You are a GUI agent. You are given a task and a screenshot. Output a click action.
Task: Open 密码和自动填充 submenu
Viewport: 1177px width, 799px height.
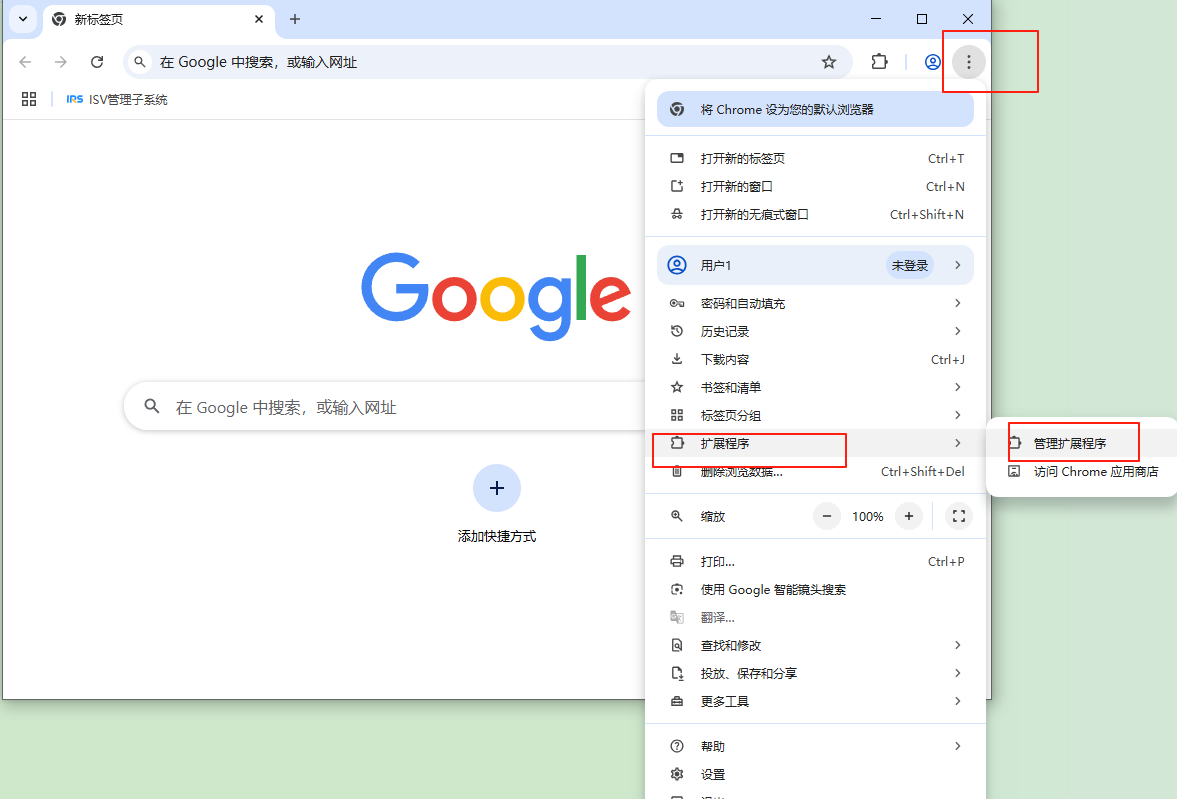(x=815, y=303)
